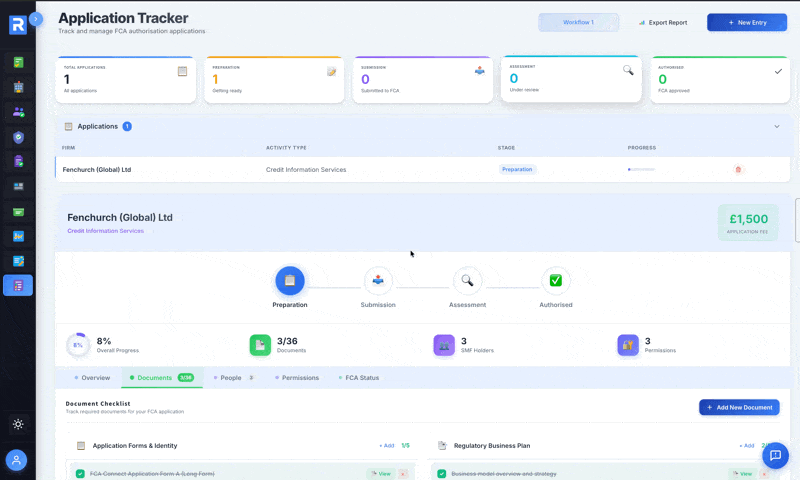The width and height of the screenshot is (800, 480).
Task: Click the Application Forms & Identity clipboard icon
Action: coord(81,446)
